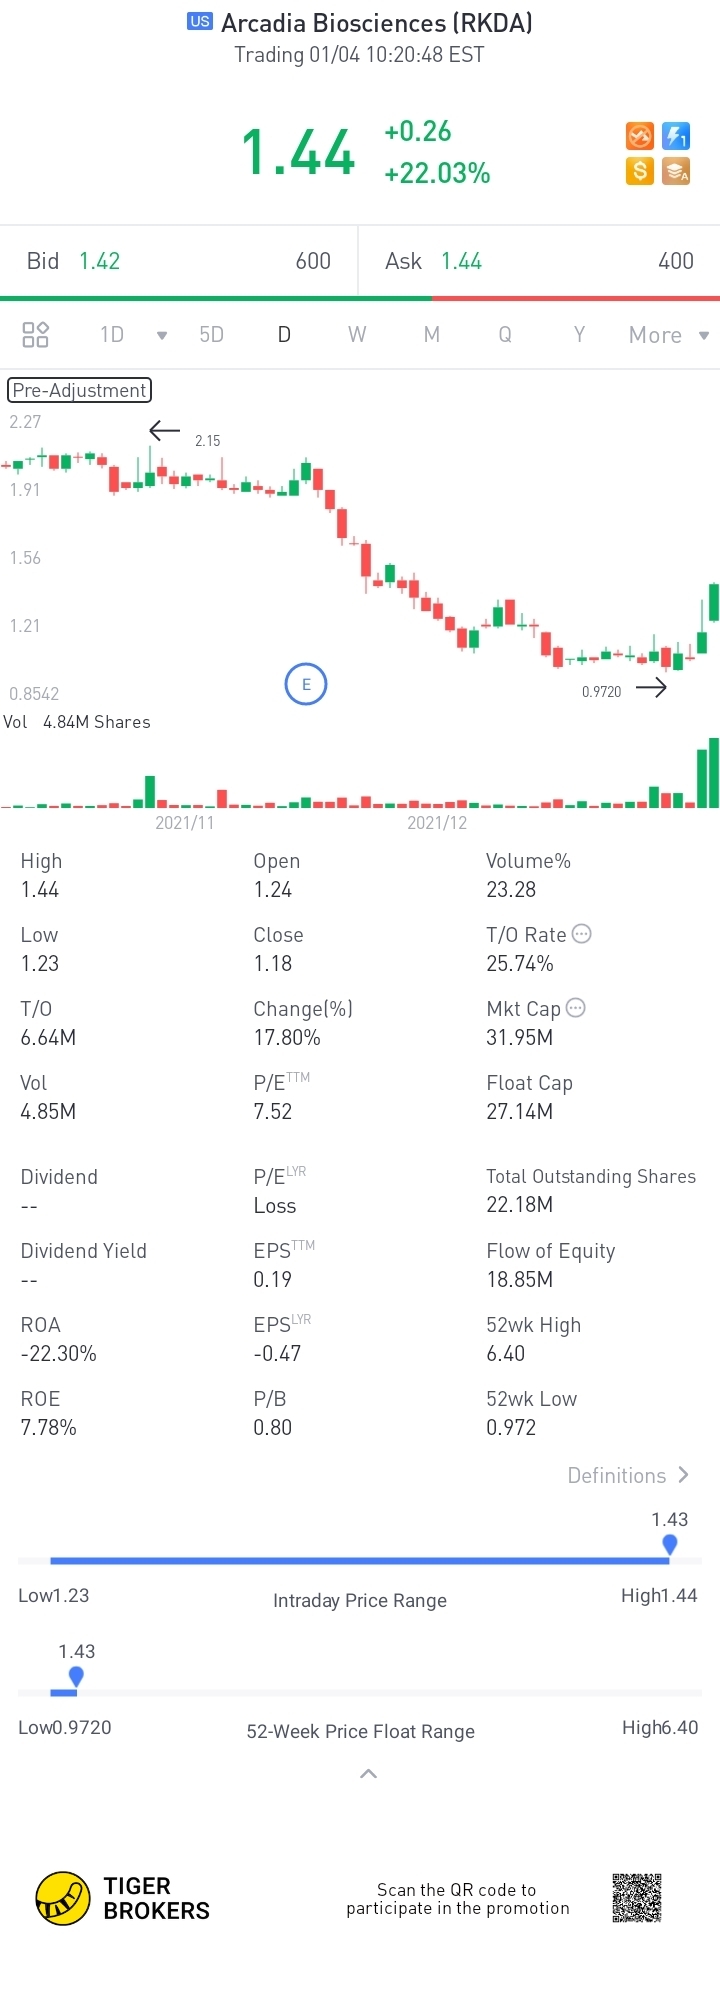Expand the 1D timeframe dropdown arrow

pos(162,335)
